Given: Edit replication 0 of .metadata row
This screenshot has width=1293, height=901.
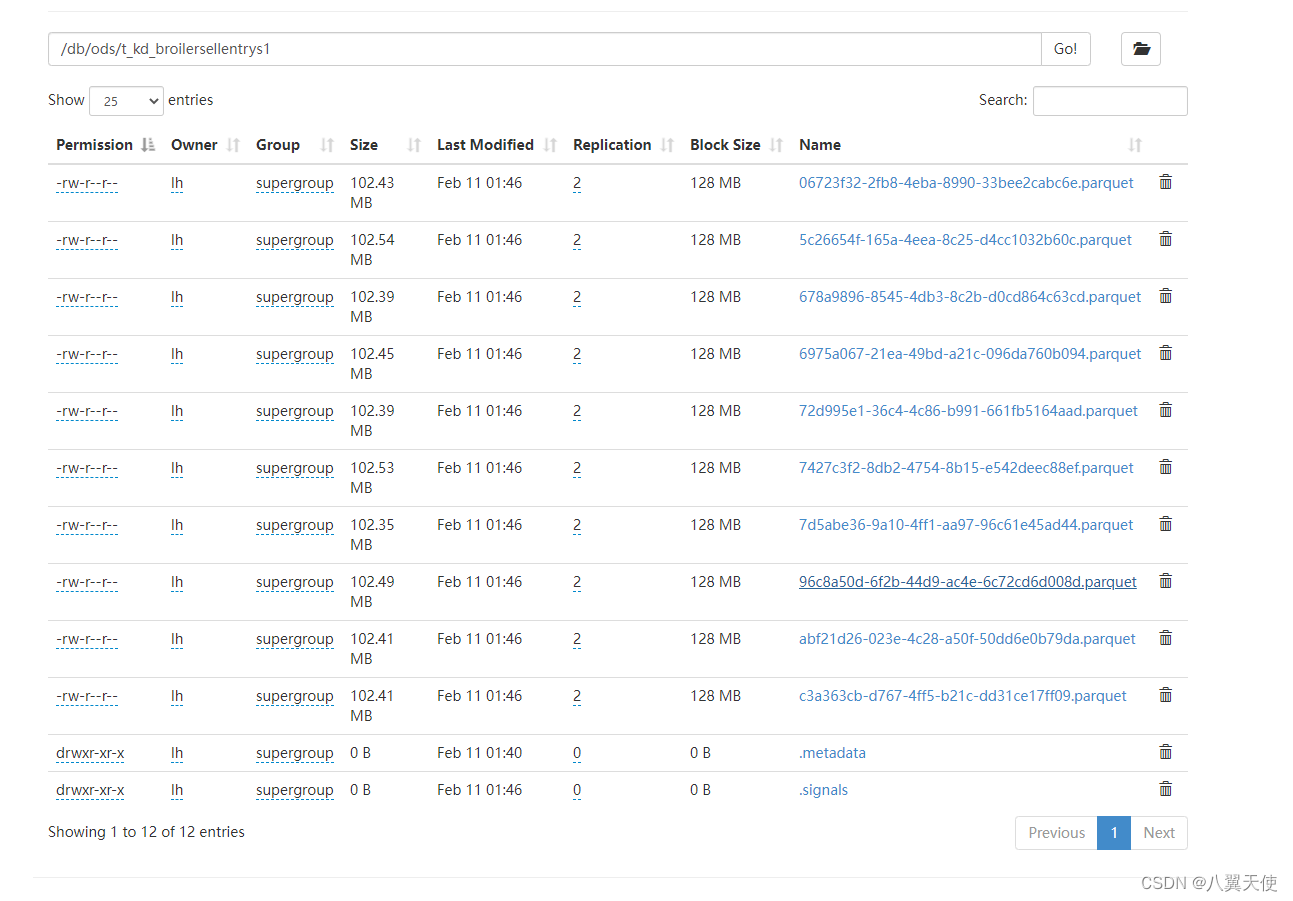Looking at the screenshot, I should coord(577,753).
